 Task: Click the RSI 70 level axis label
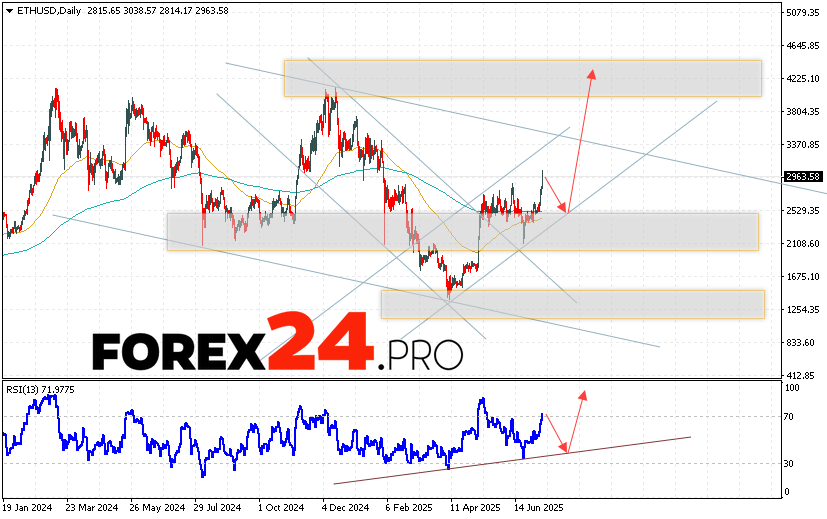coord(789,417)
